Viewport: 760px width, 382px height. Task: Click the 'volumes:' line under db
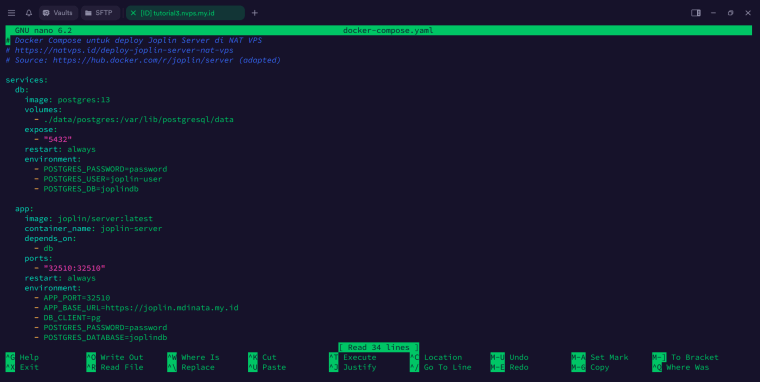tap(44, 110)
